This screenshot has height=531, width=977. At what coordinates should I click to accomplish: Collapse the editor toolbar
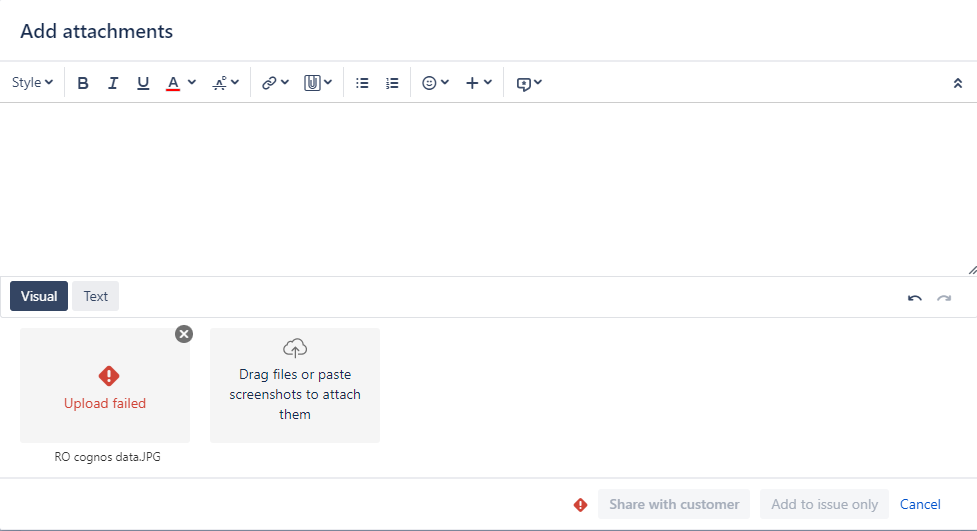[x=958, y=83]
